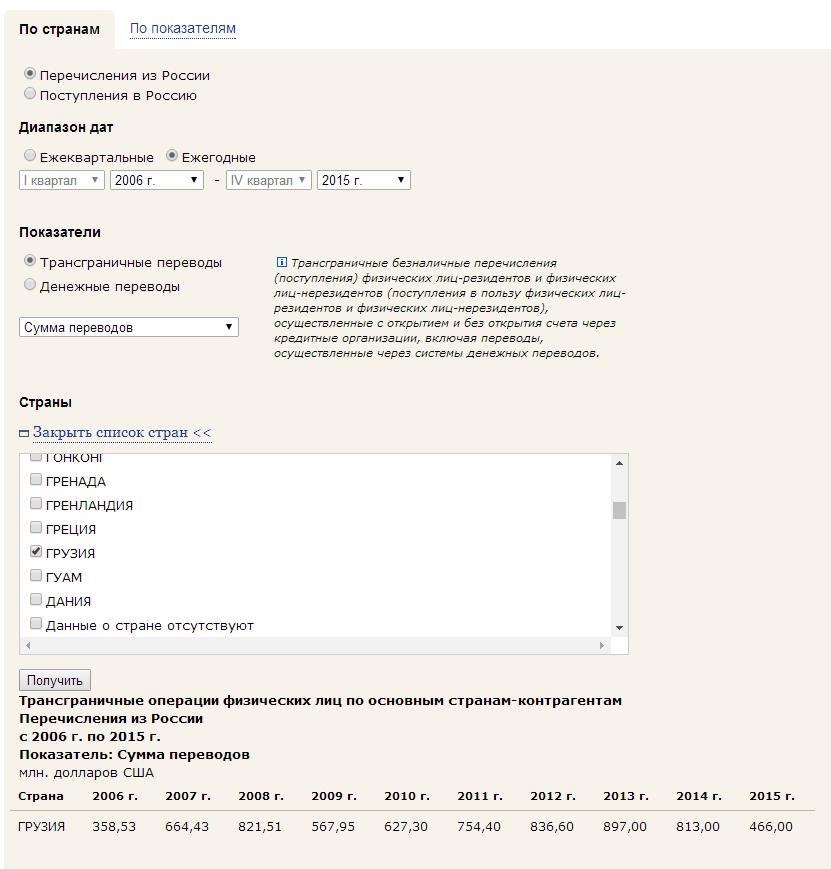831x869 pixels.
Task: Click the Получить button
Action: click(55, 680)
